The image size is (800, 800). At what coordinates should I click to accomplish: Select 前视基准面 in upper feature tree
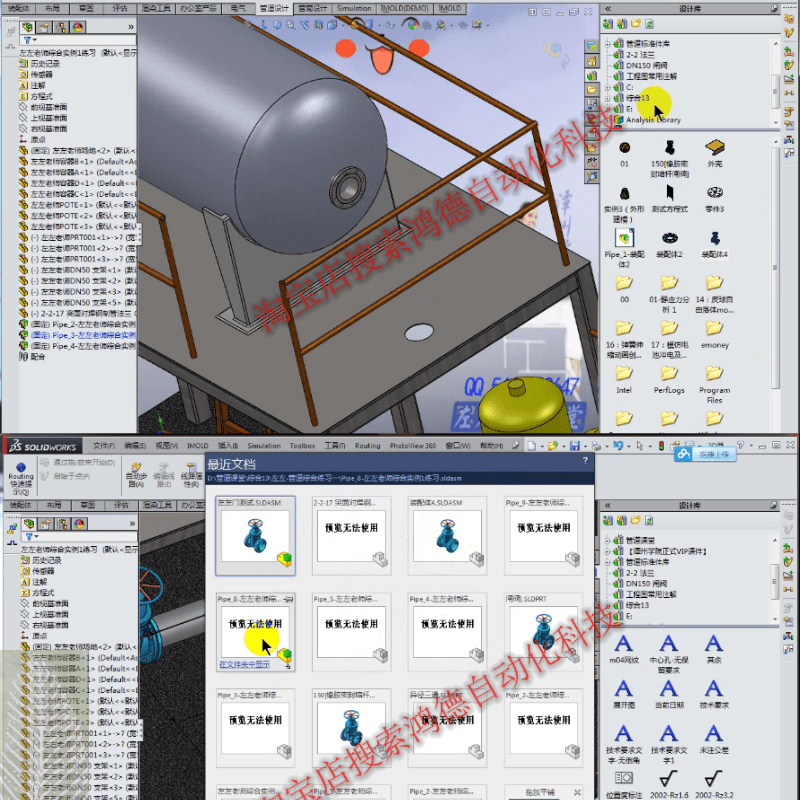click(x=43, y=107)
